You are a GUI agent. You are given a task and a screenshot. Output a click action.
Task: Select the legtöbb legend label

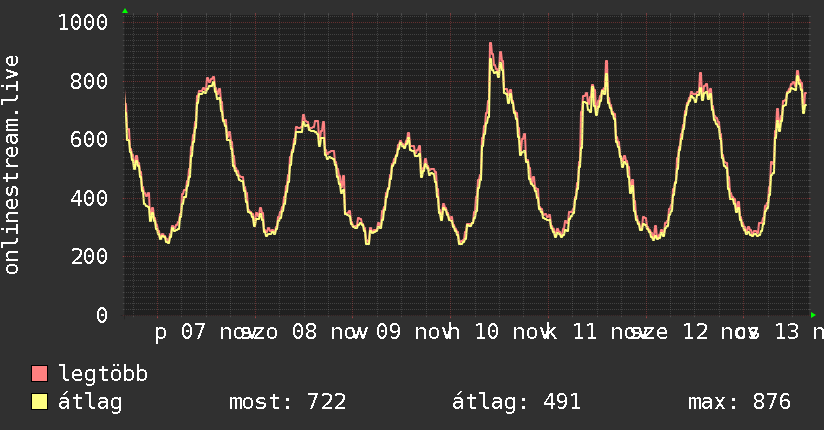pyautogui.click(x=103, y=374)
